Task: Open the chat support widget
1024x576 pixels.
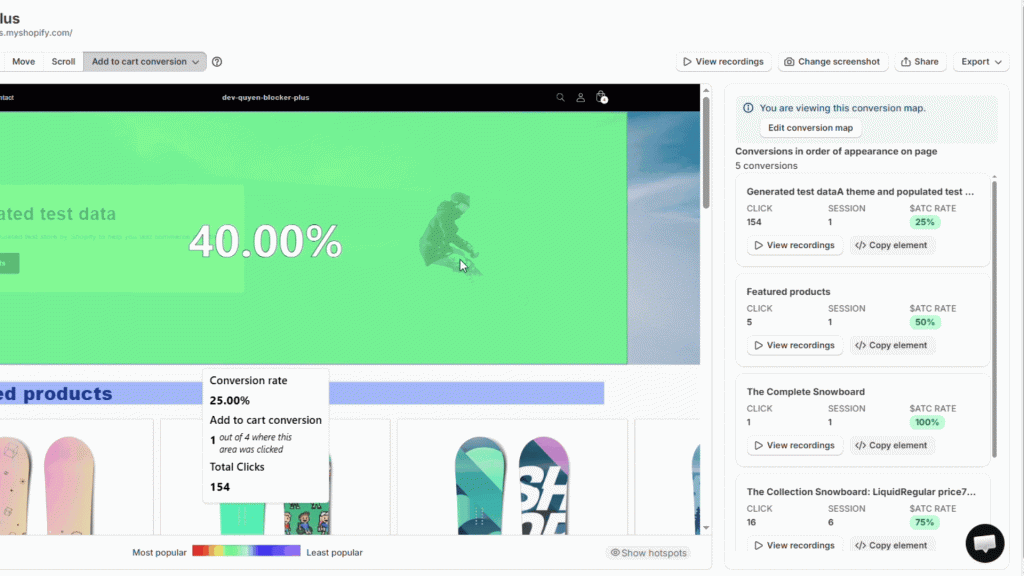Action: coord(984,543)
